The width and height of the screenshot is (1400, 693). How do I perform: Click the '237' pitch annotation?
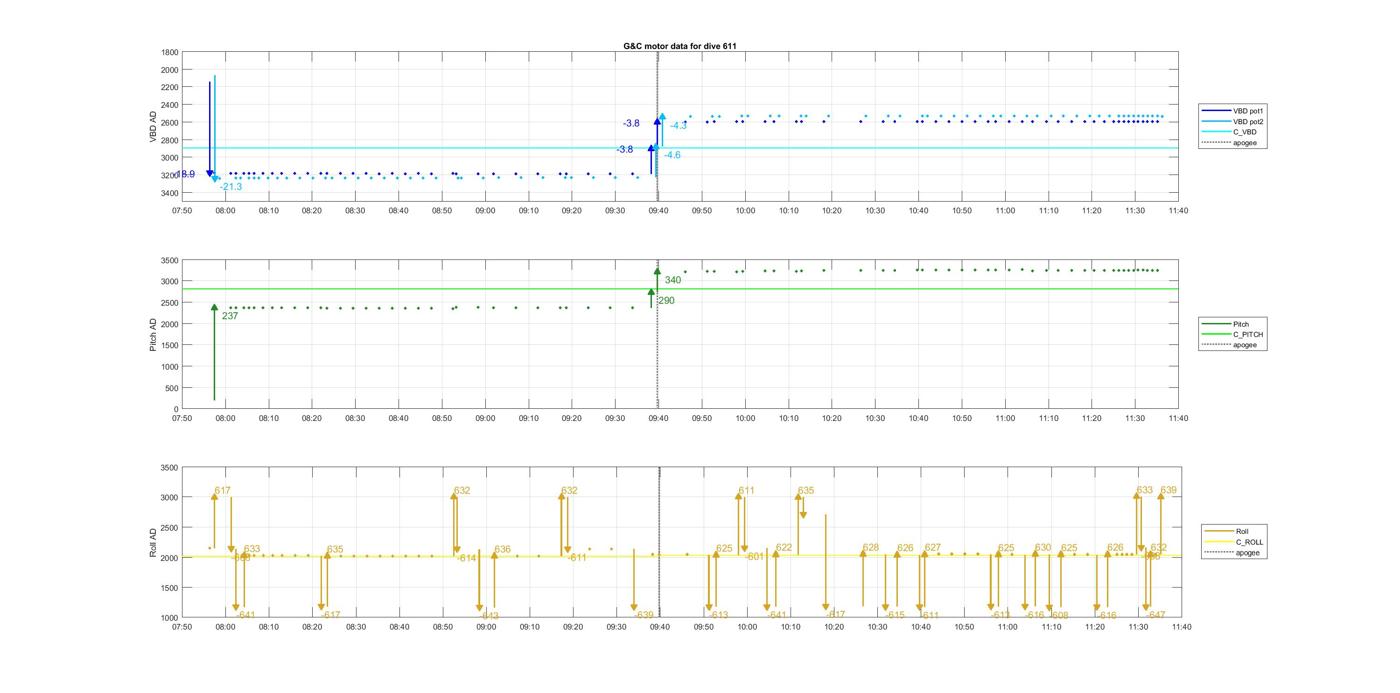230,316
